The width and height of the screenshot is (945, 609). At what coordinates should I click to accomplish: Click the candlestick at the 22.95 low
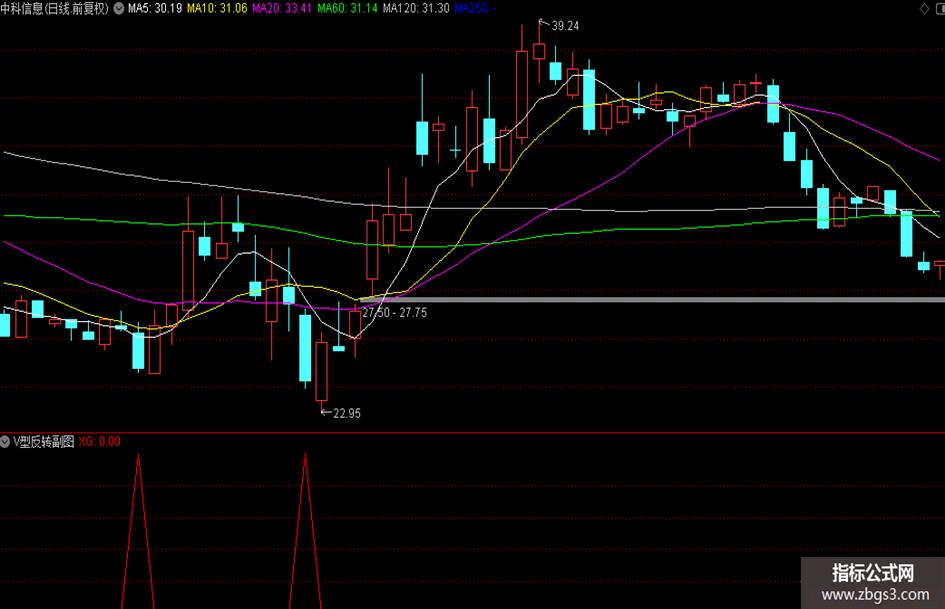point(322,371)
